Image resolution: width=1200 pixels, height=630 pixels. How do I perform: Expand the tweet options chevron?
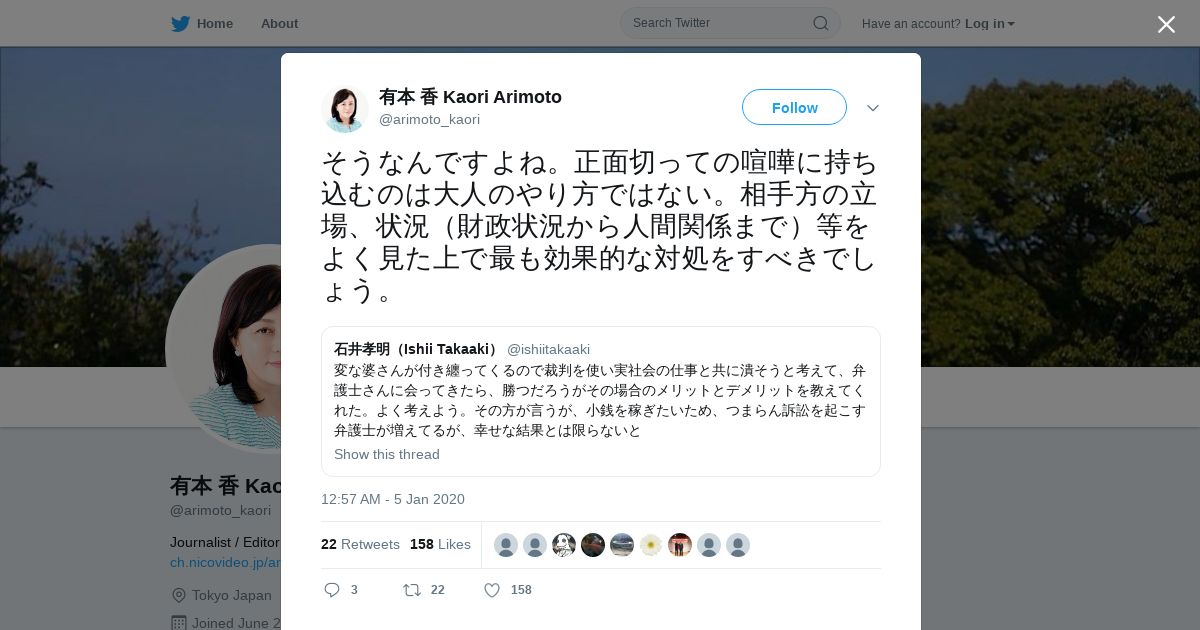873,108
